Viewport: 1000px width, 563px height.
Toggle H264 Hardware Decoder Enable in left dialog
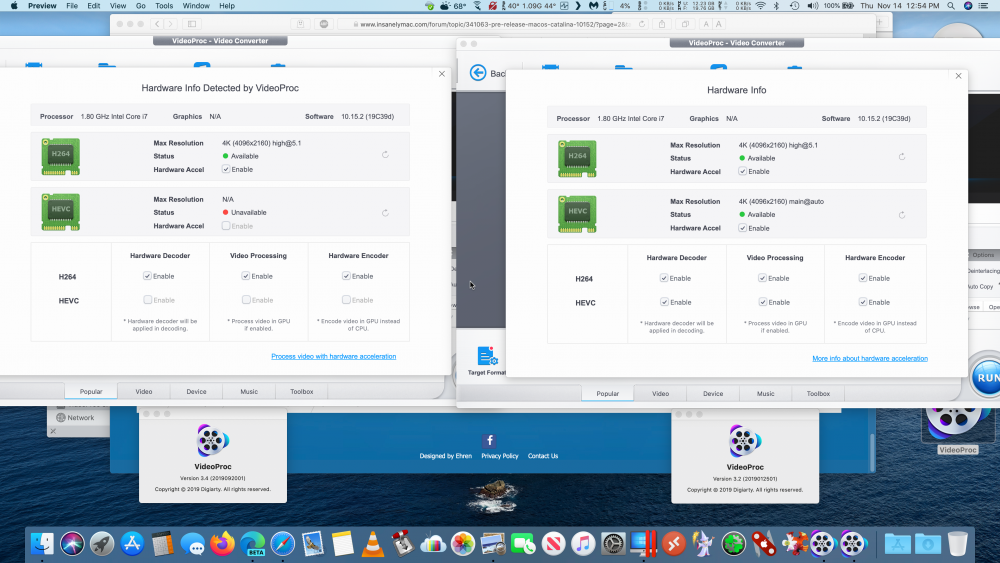[x=147, y=276]
